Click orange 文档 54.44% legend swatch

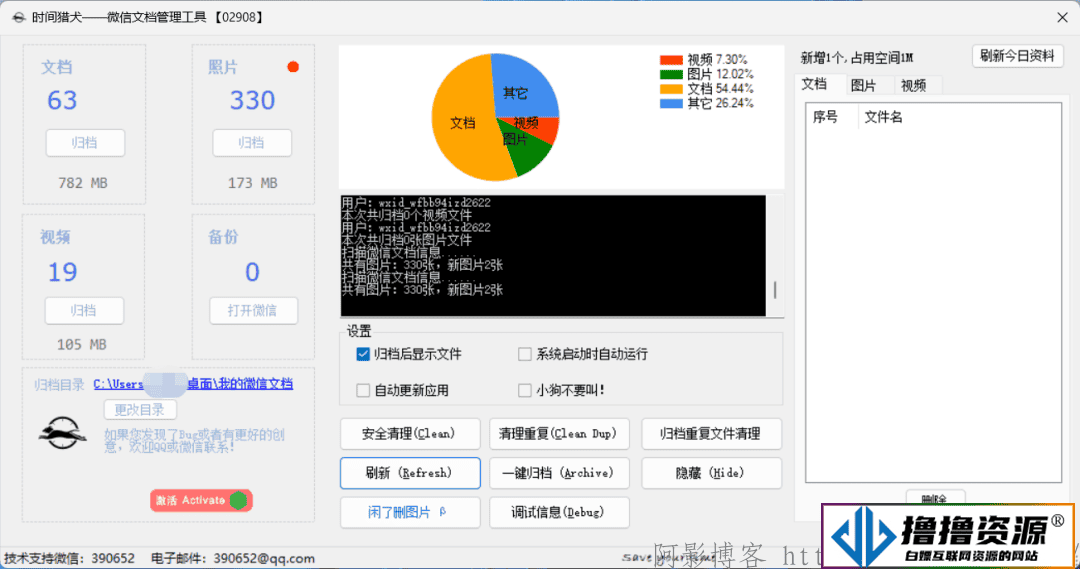coord(671,89)
